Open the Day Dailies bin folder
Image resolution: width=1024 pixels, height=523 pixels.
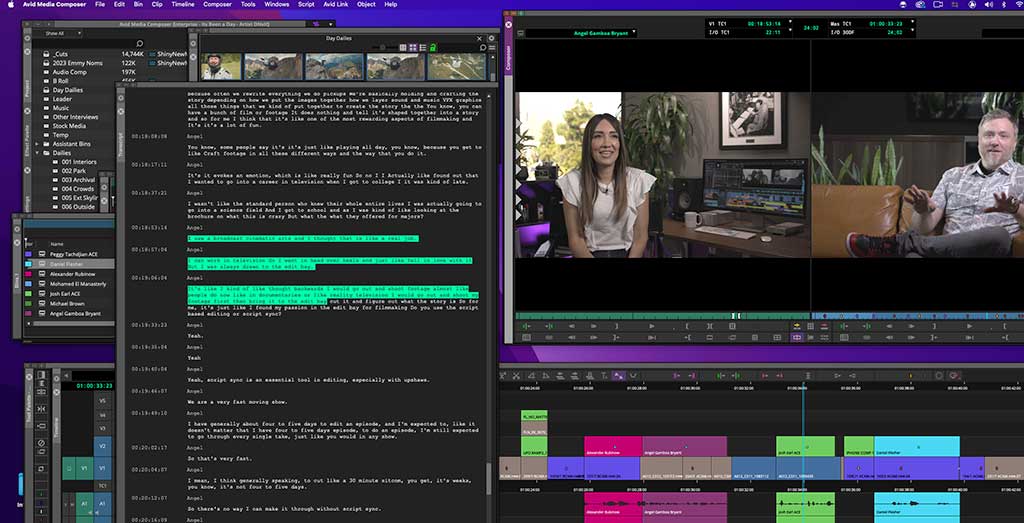67,90
